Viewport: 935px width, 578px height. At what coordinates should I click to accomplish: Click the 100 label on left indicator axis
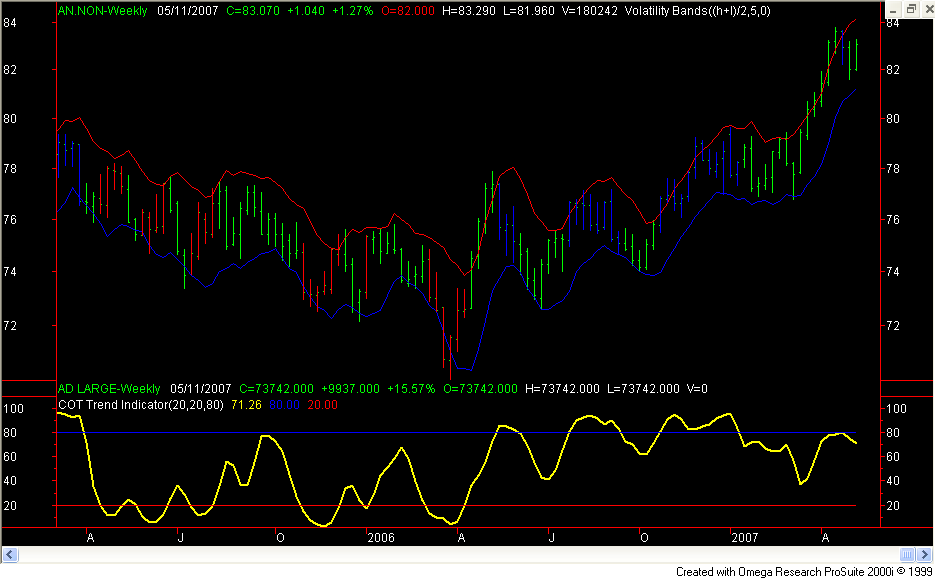click(x=14, y=409)
